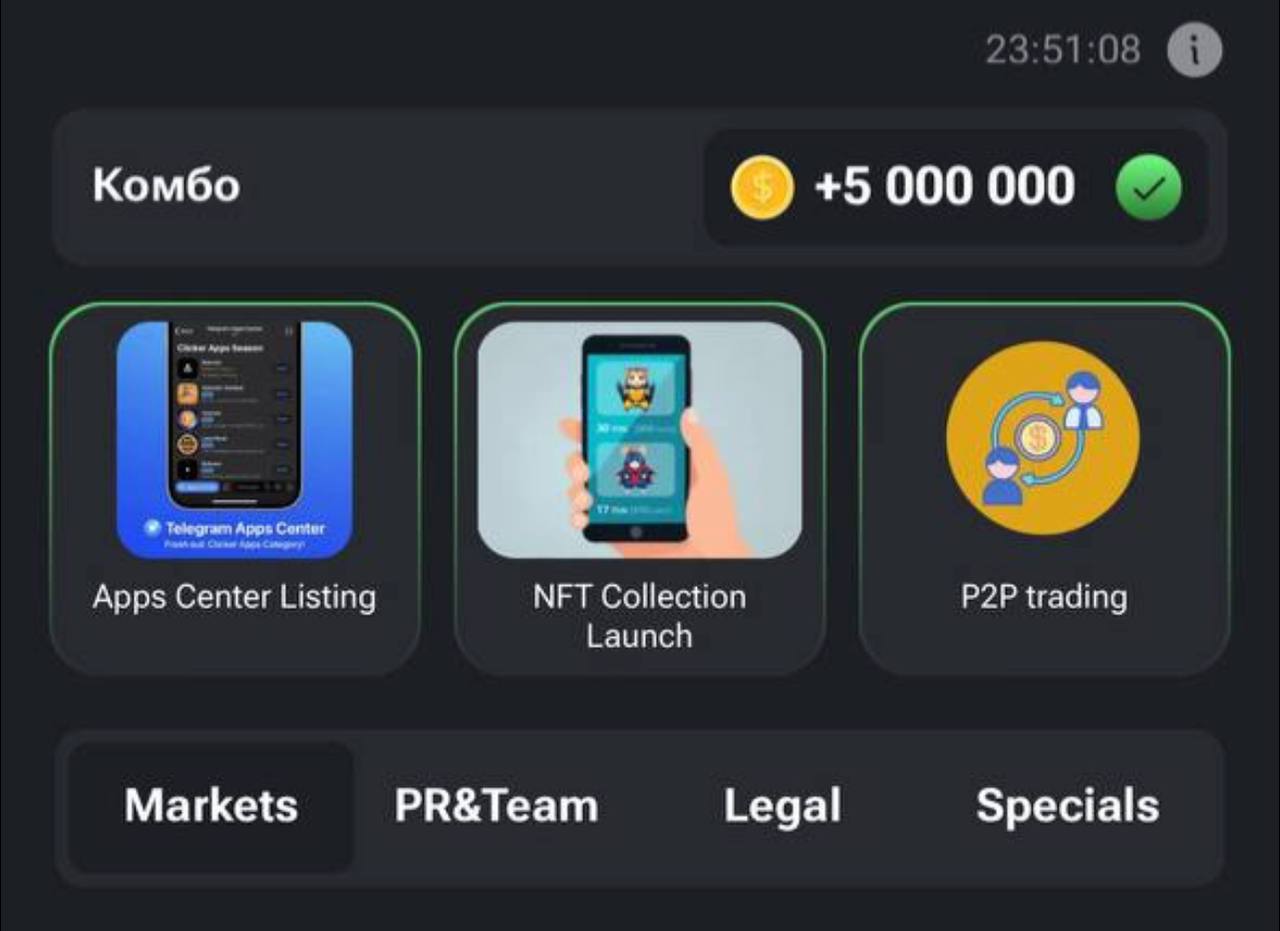Tap the Telegram logo in Apps Center card
This screenshot has height=931, width=1280.
152,528
